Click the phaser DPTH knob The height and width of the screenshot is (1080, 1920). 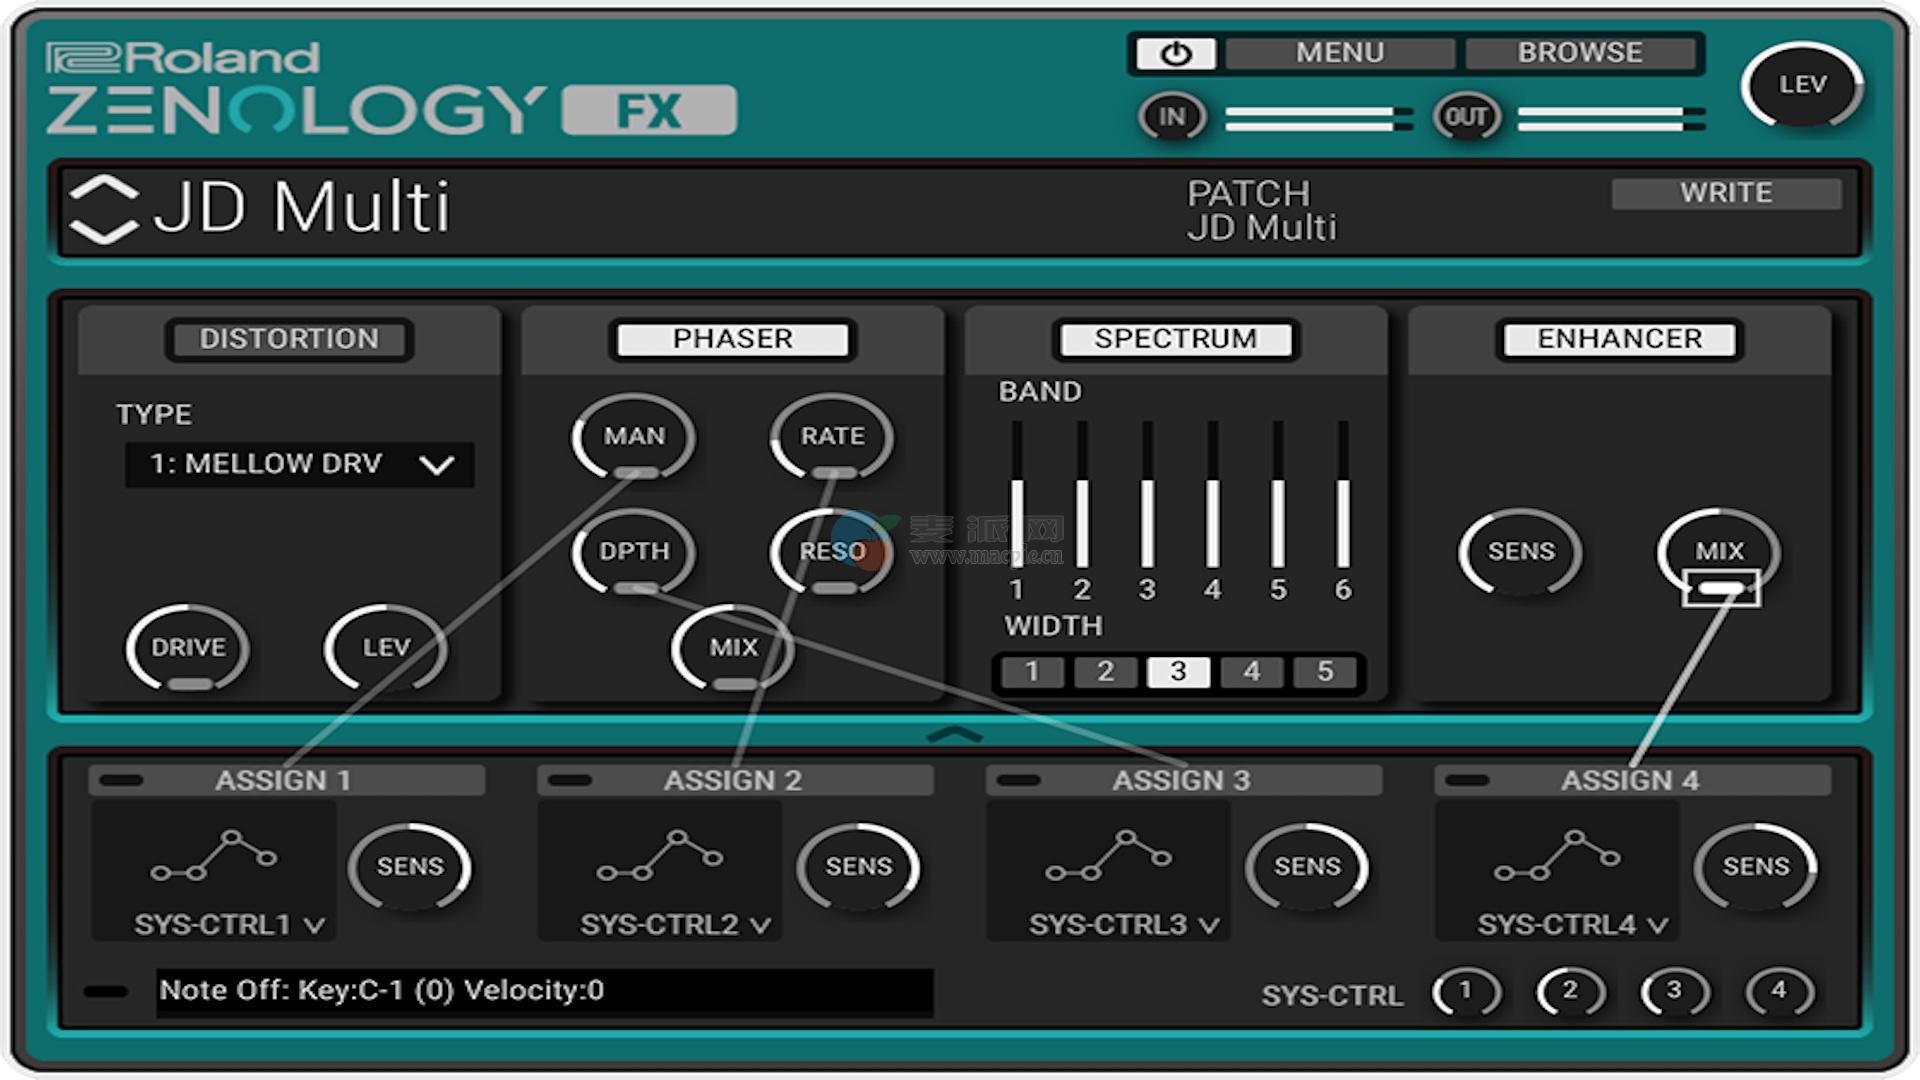click(x=634, y=552)
